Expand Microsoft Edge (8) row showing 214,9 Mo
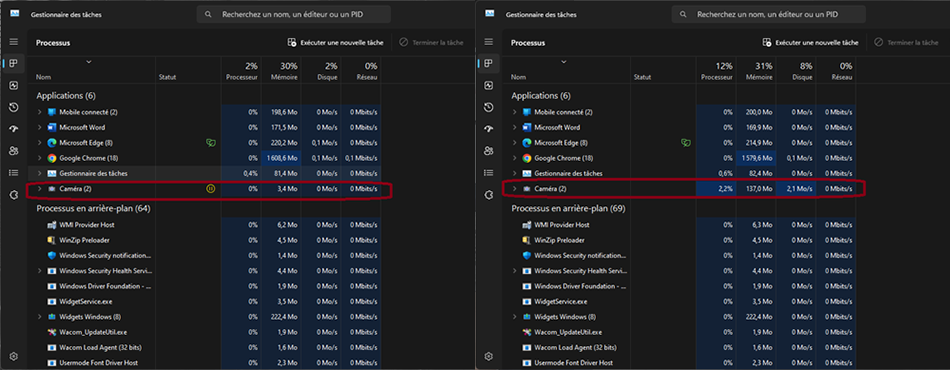This screenshot has height=370, width=950. tap(514, 143)
